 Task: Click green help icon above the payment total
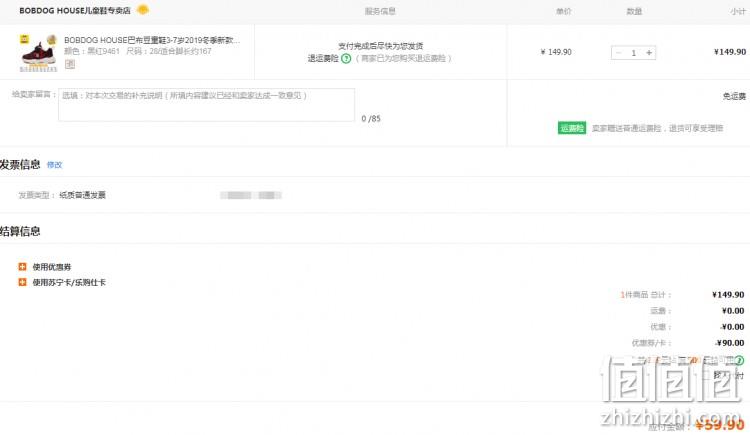coord(739,360)
